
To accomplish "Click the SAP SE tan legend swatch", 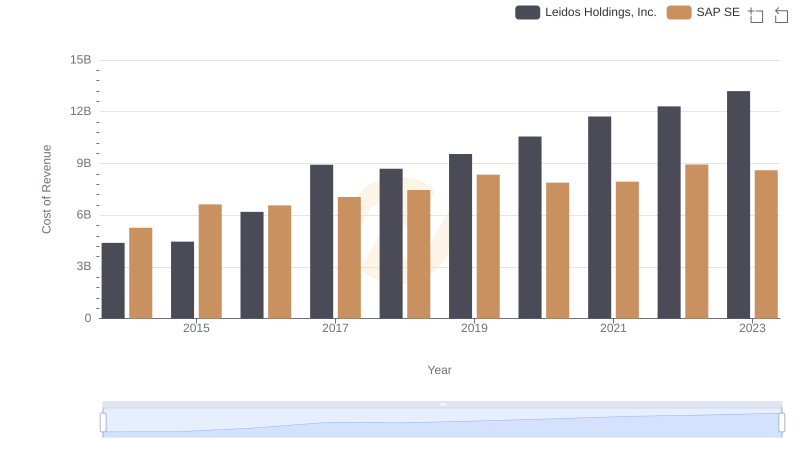I will click(679, 12).
